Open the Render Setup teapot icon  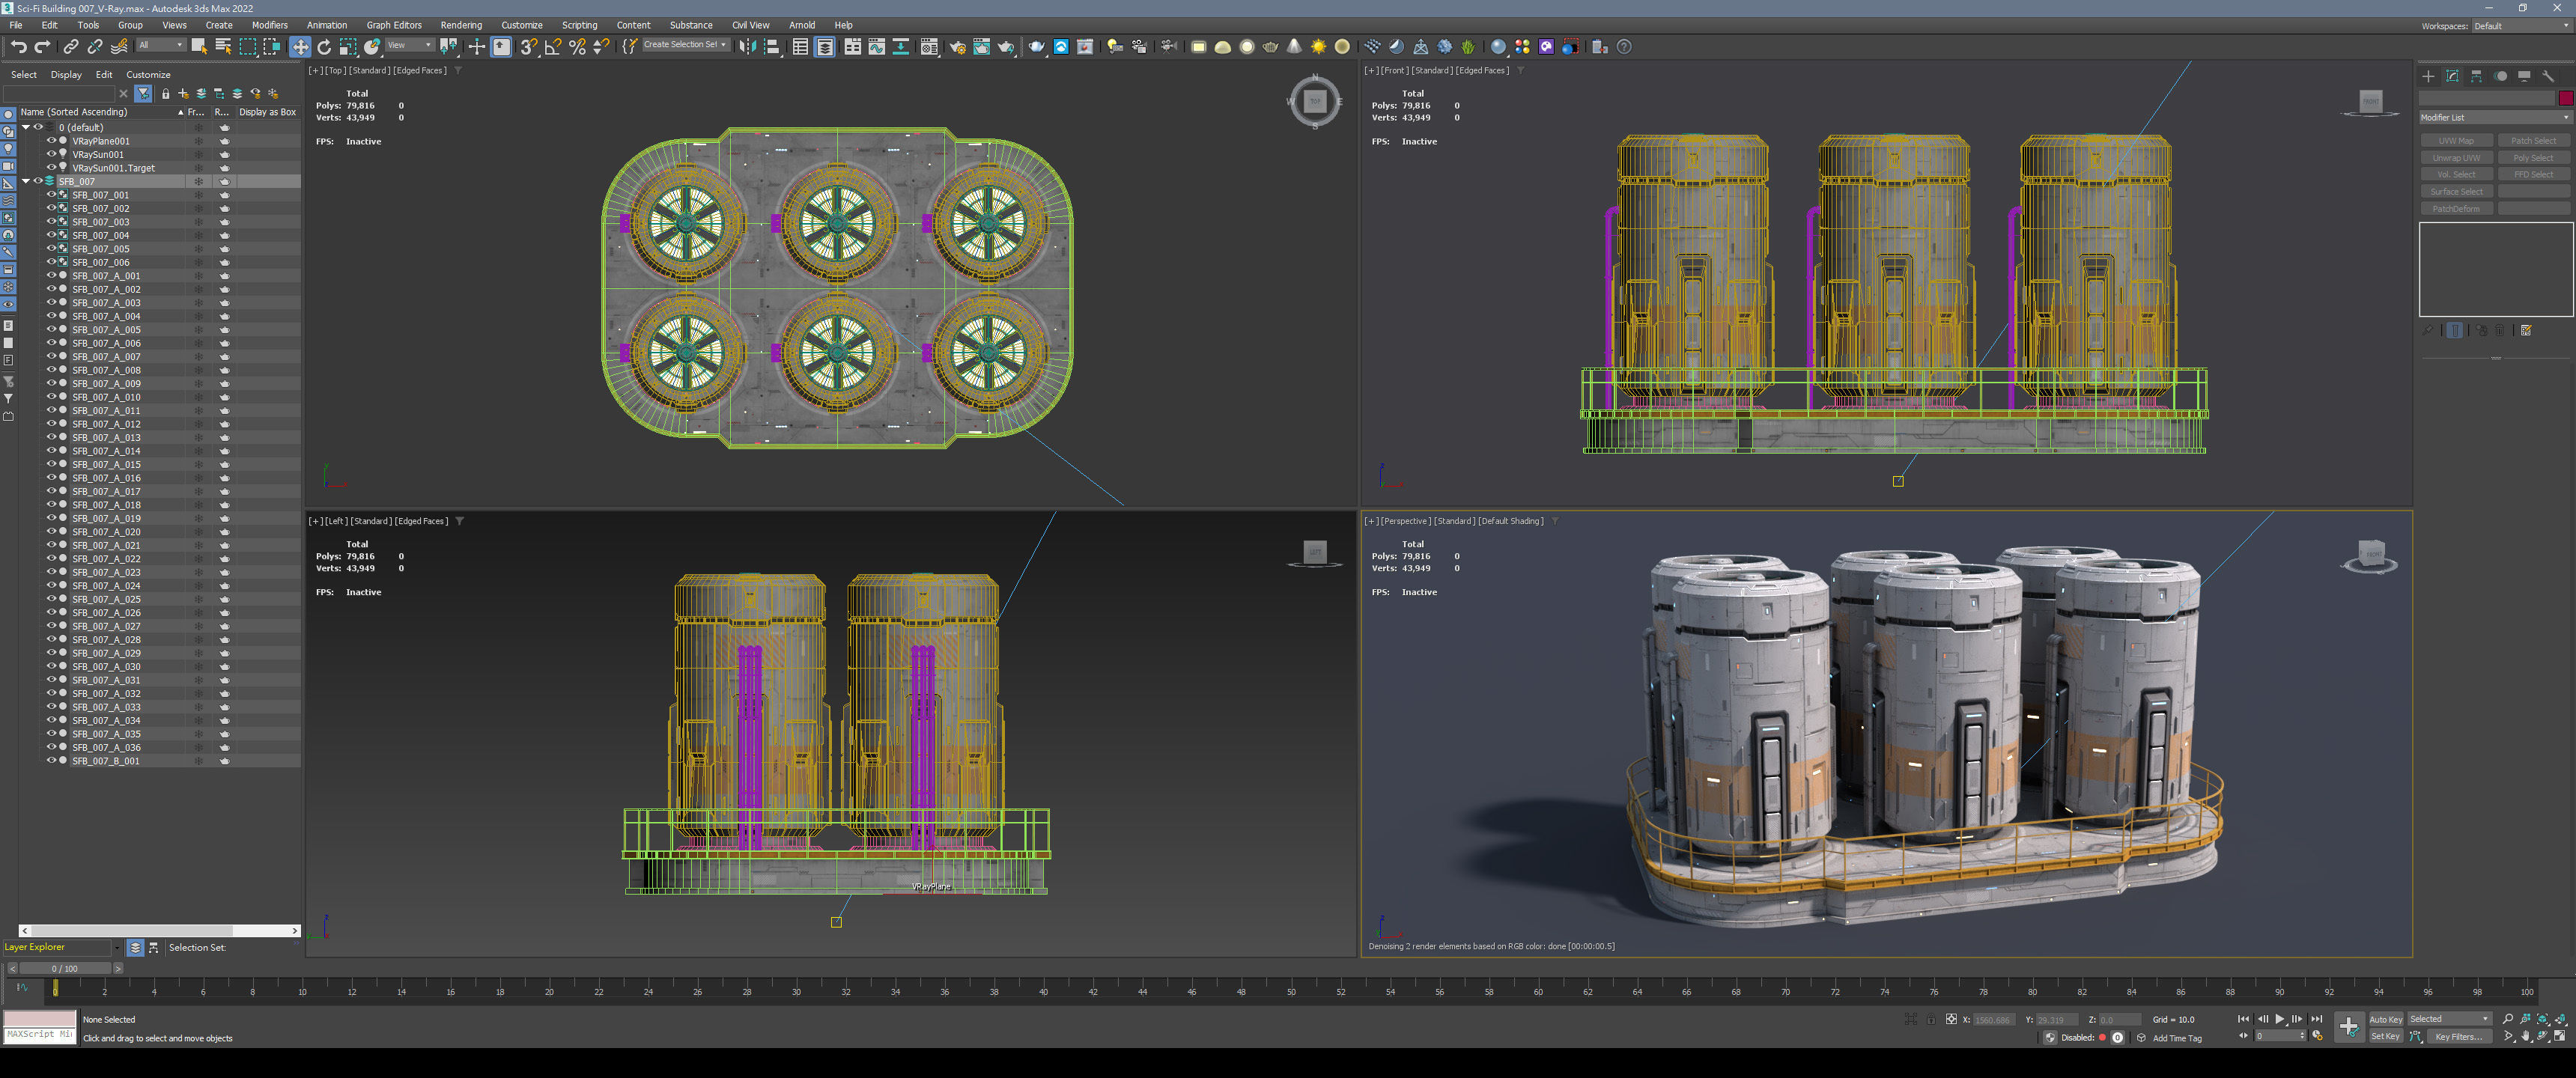click(957, 46)
